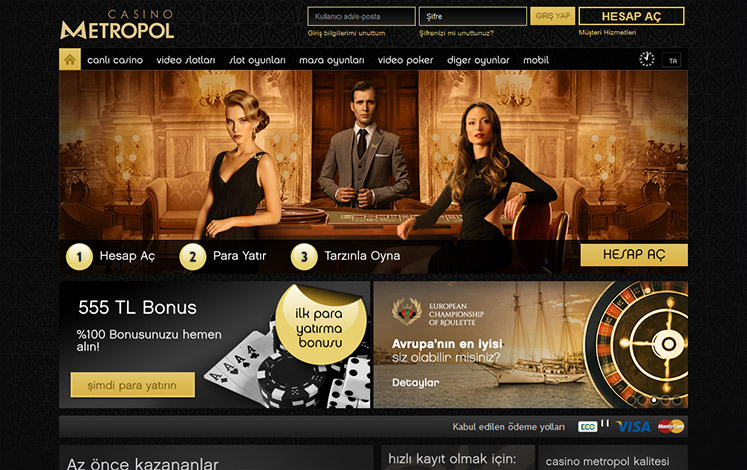Click the Casino Metropol logo
The height and width of the screenshot is (470, 747).
[117, 24]
